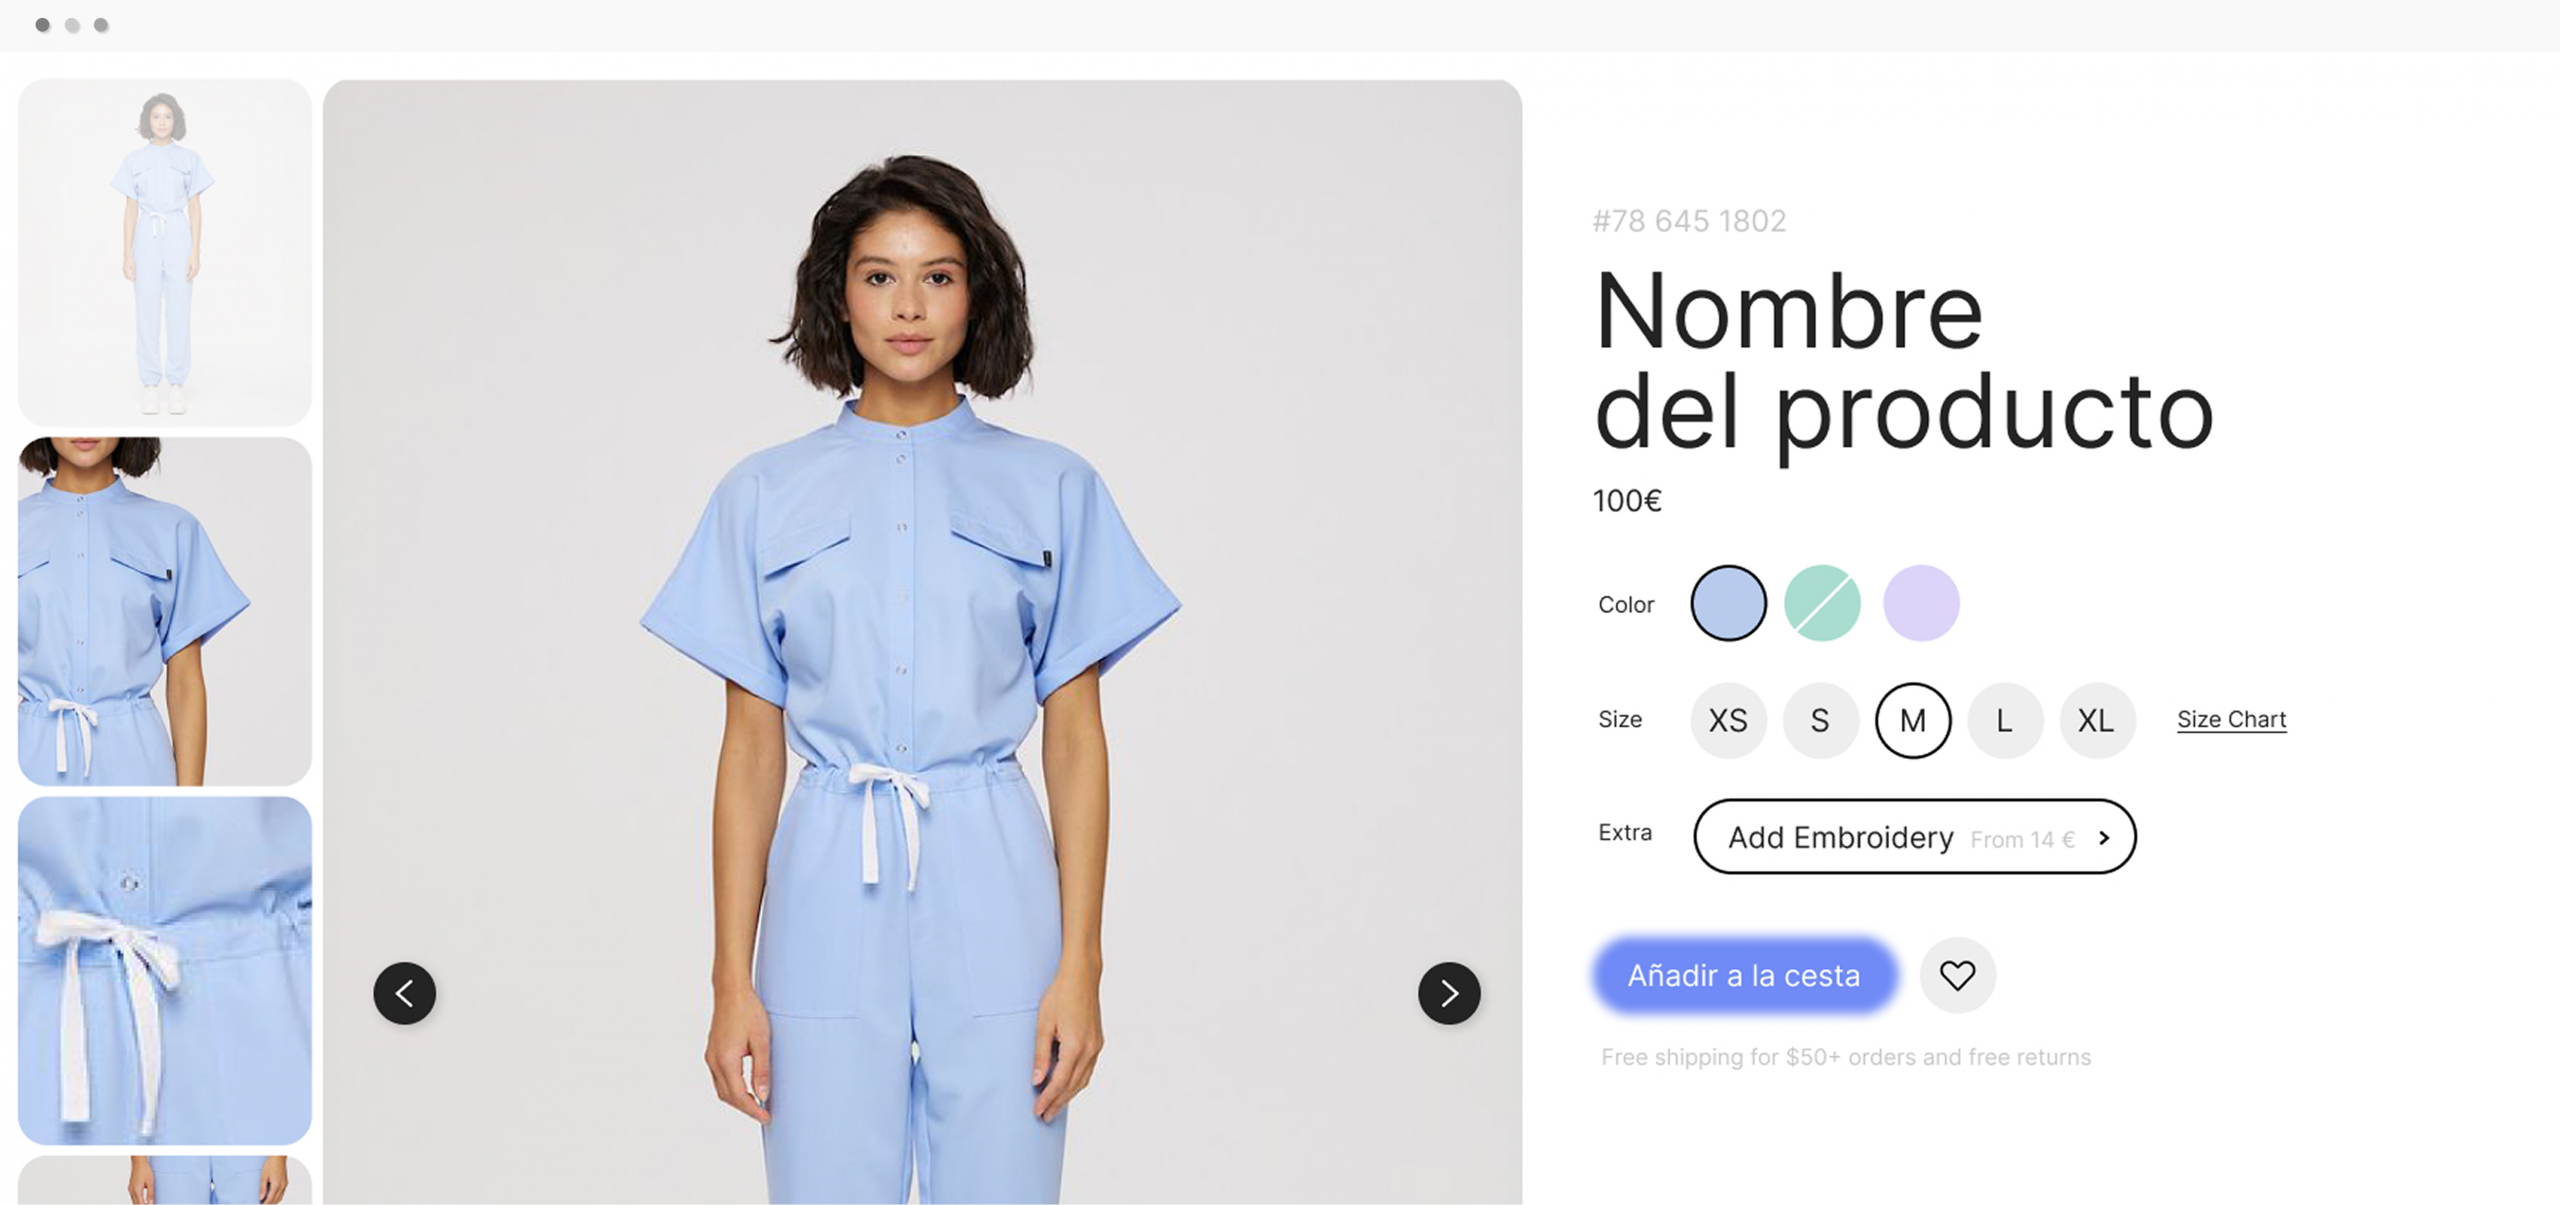Choose the lavender color swatch
This screenshot has height=1205, width=2560.
tap(1921, 603)
